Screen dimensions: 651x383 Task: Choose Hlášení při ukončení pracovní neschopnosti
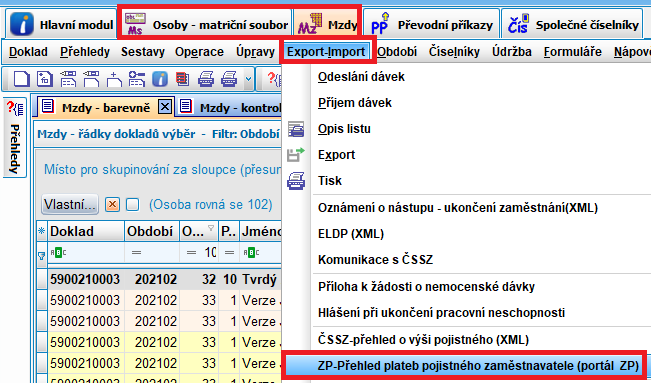click(x=441, y=312)
